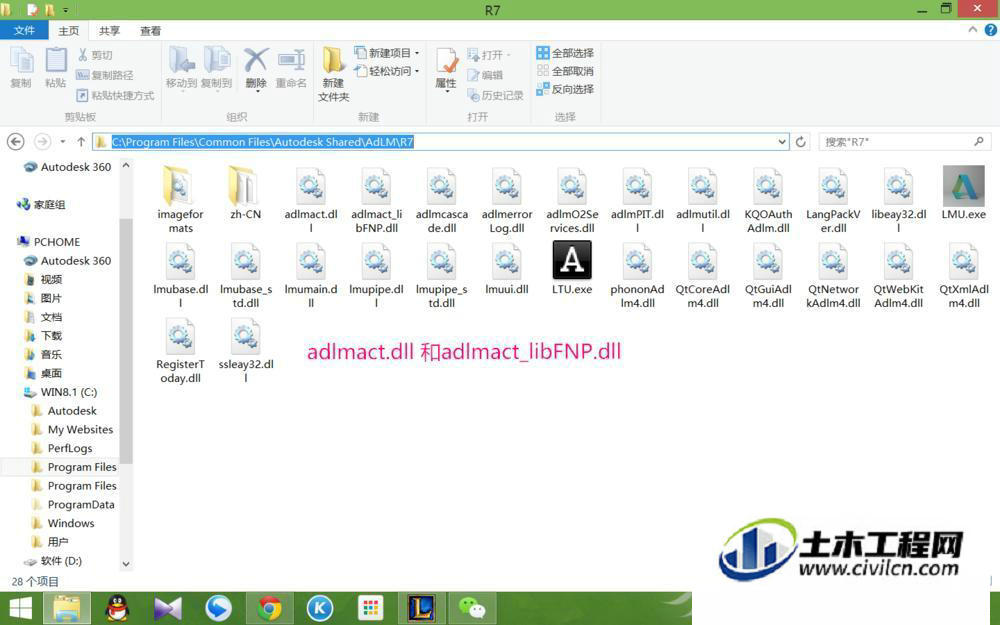Create a new folder (新建文件夹)

[334, 74]
